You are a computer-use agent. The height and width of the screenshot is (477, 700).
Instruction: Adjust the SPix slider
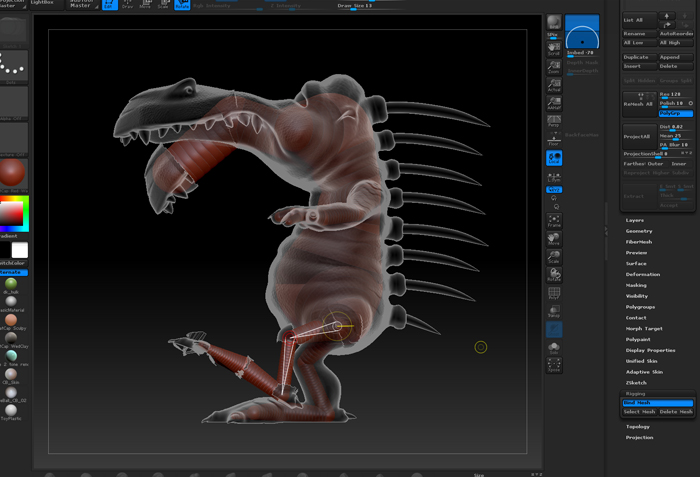[x=553, y=36]
